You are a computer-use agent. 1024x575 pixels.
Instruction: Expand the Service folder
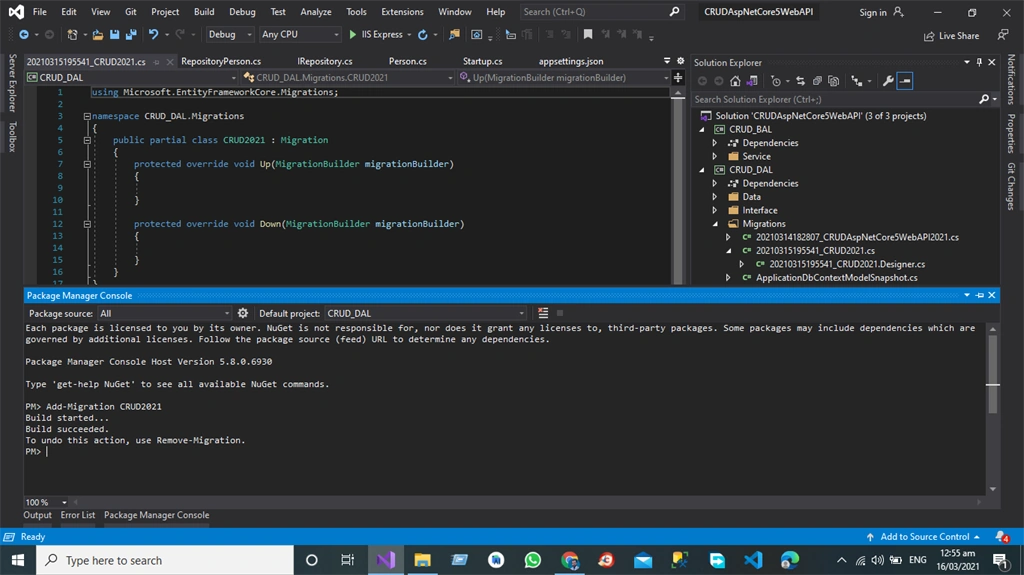(x=715, y=156)
